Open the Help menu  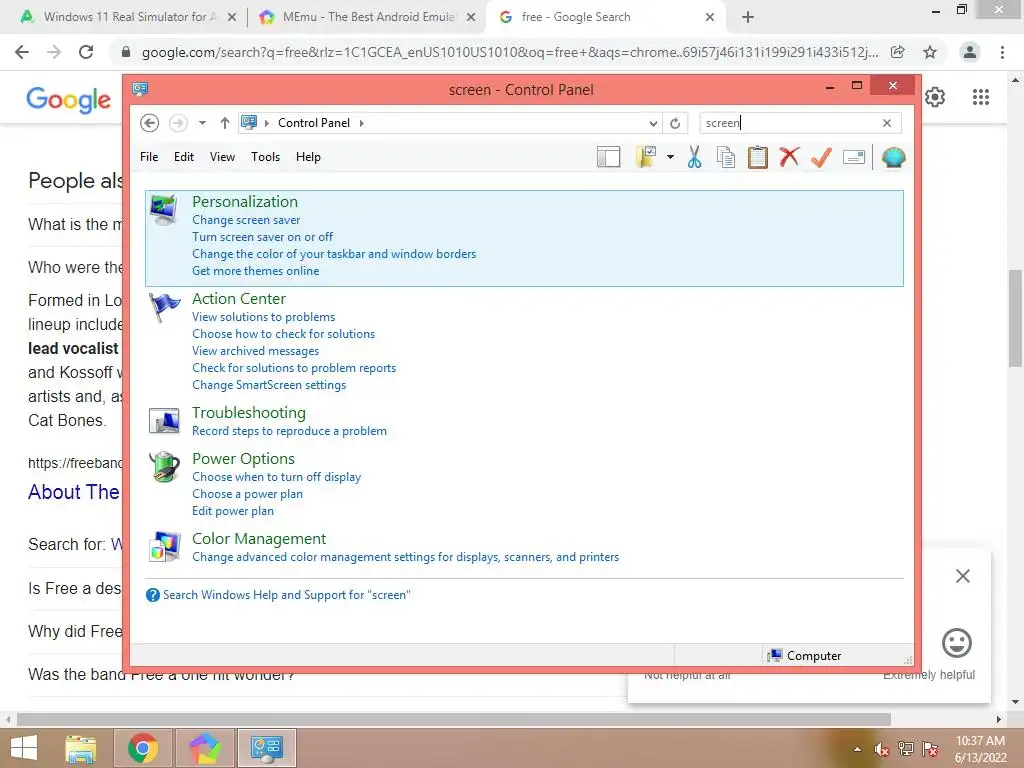[308, 157]
